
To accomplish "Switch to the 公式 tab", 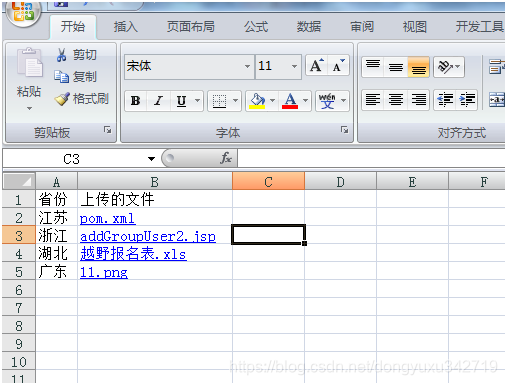I will click(256, 27).
